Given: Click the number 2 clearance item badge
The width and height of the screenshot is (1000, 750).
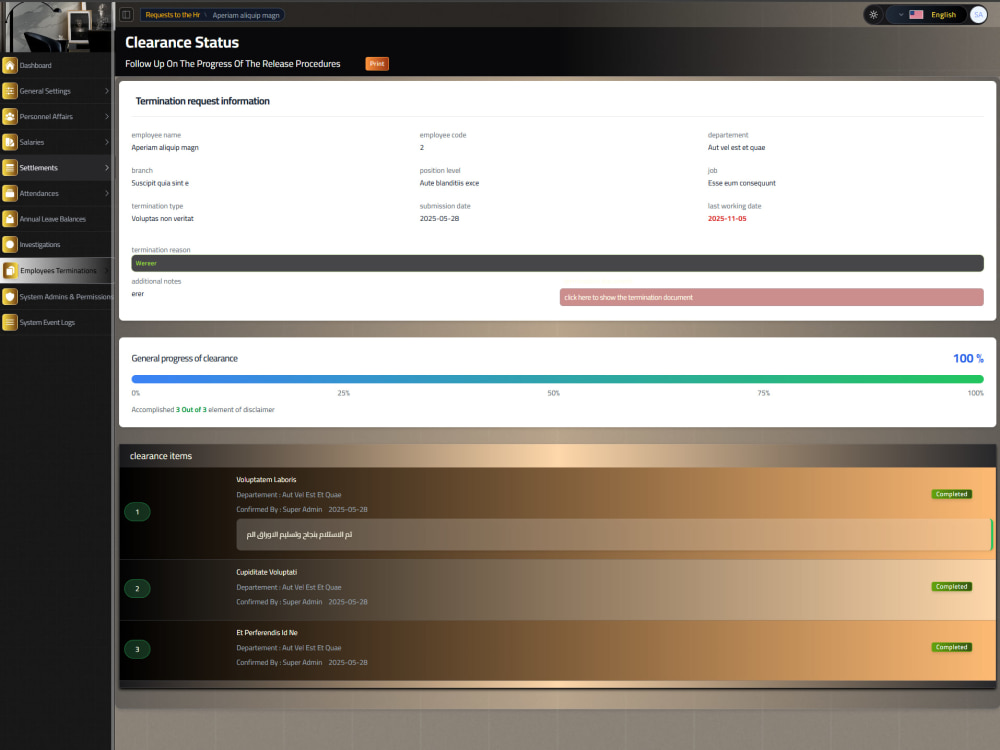Looking at the screenshot, I should [x=137, y=589].
